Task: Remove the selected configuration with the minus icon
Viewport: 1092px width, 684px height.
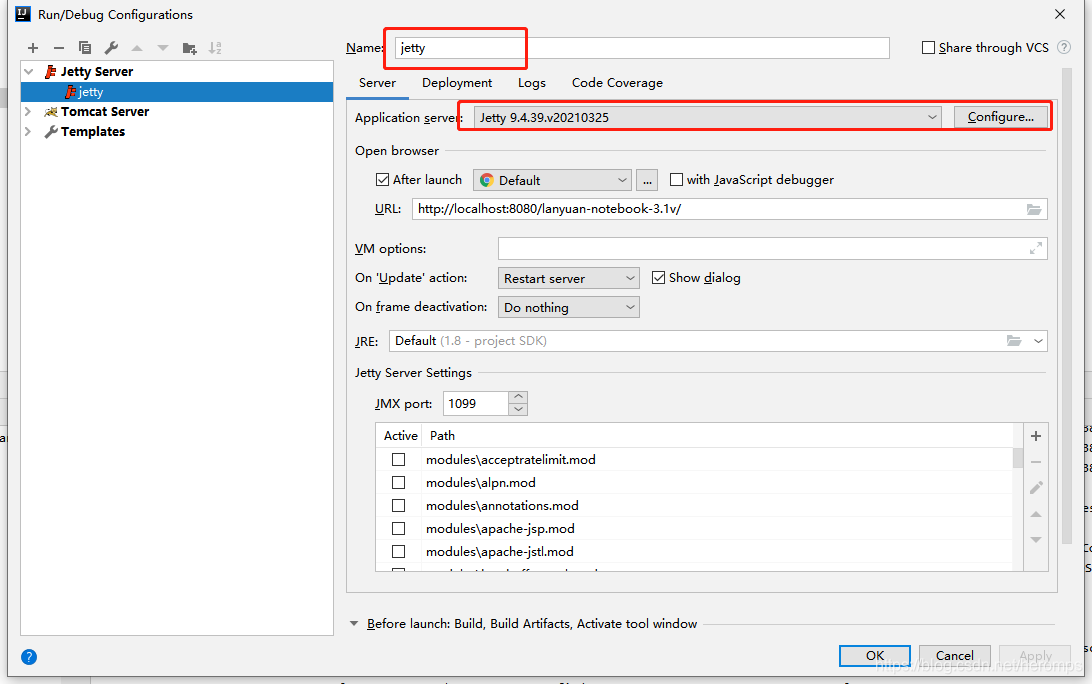Action: coord(59,48)
